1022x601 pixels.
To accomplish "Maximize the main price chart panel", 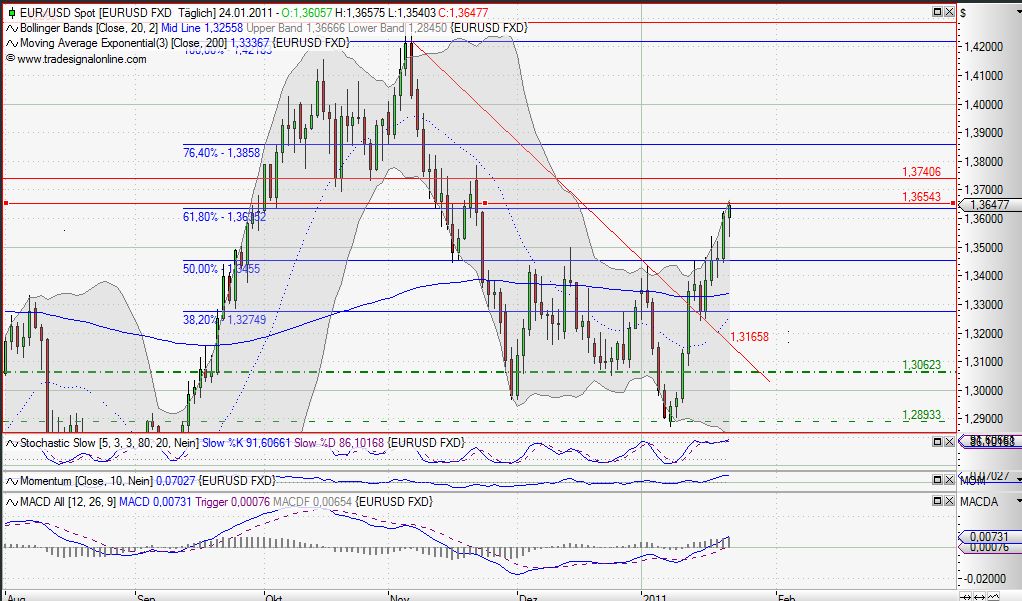I will [938, 12].
